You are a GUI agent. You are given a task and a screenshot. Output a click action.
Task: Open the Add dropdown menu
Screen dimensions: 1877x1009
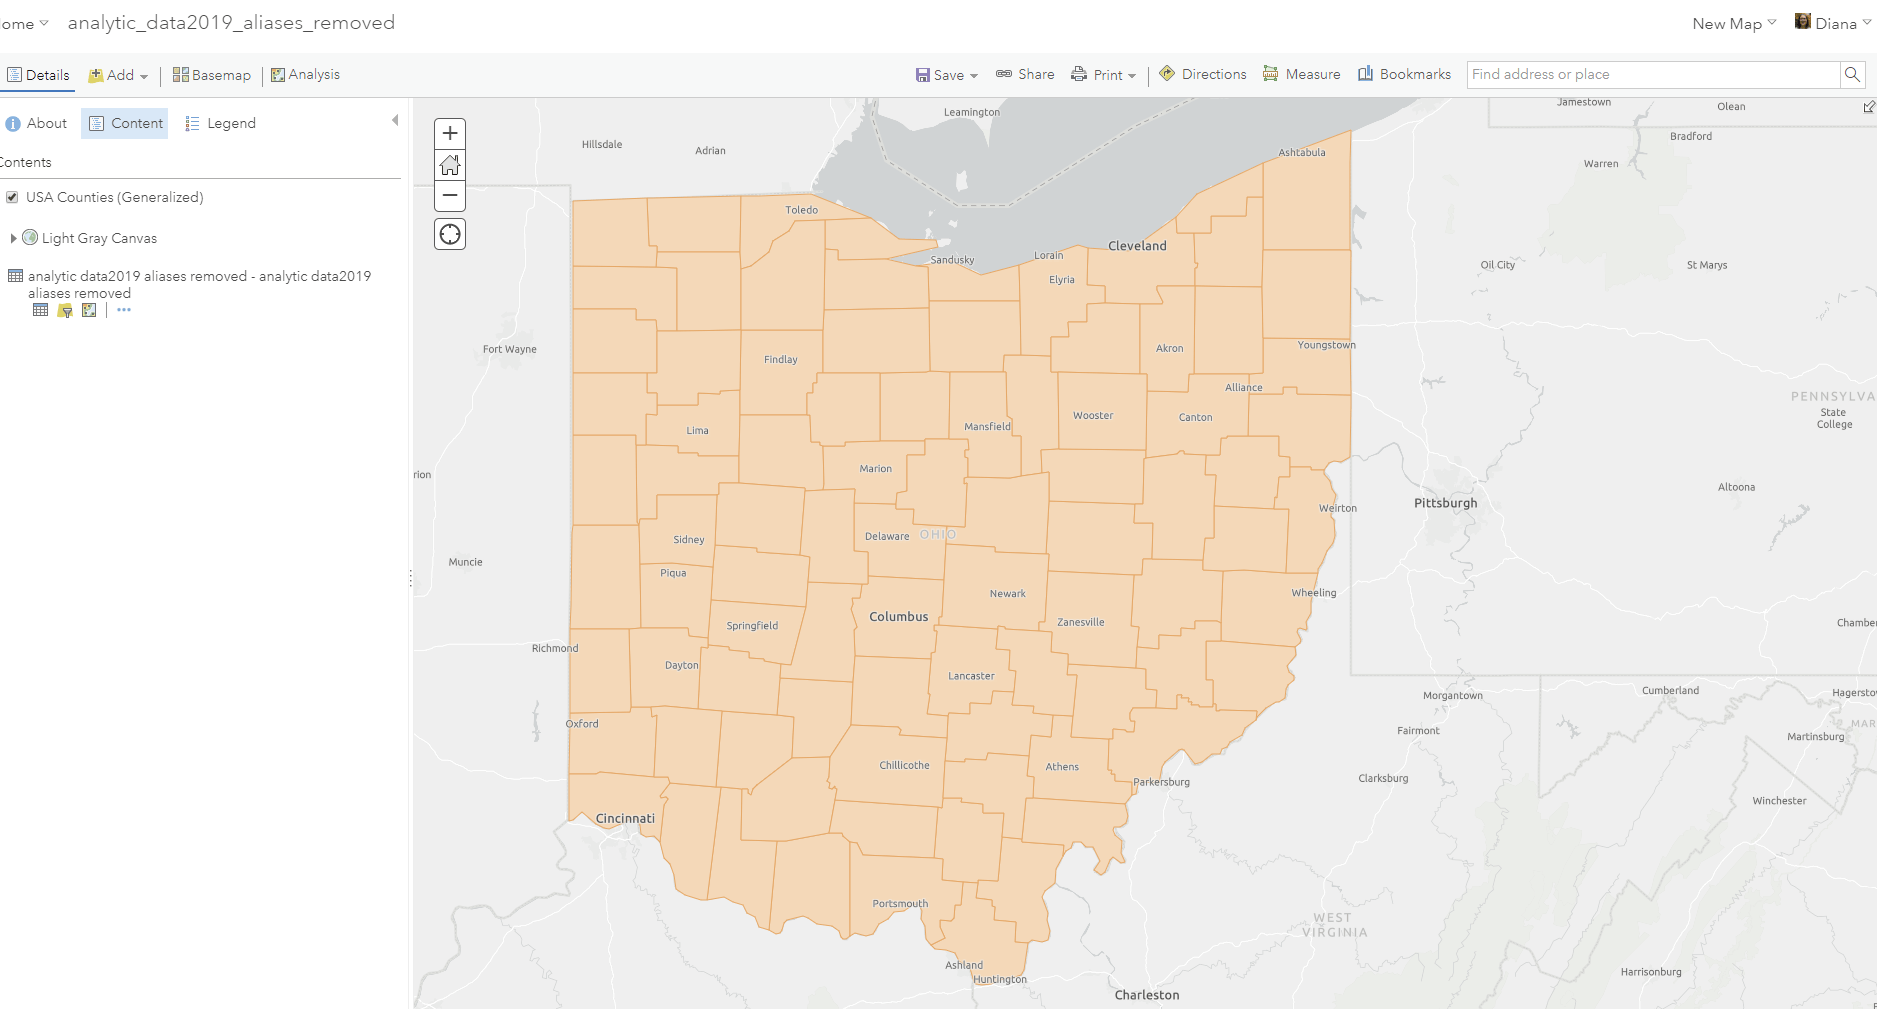click(118, 75)
